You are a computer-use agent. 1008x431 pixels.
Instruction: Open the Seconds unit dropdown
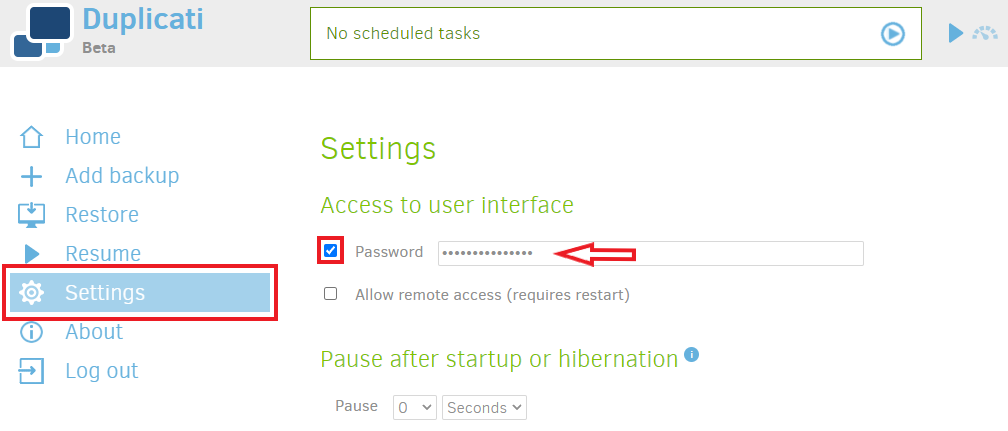(484, 407)
